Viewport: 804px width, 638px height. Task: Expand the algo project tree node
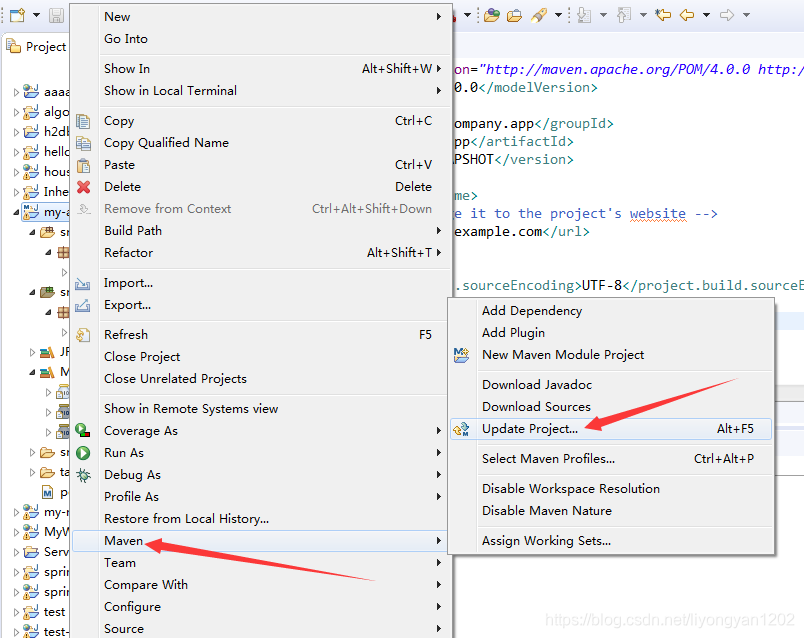(x=16, y=112)
